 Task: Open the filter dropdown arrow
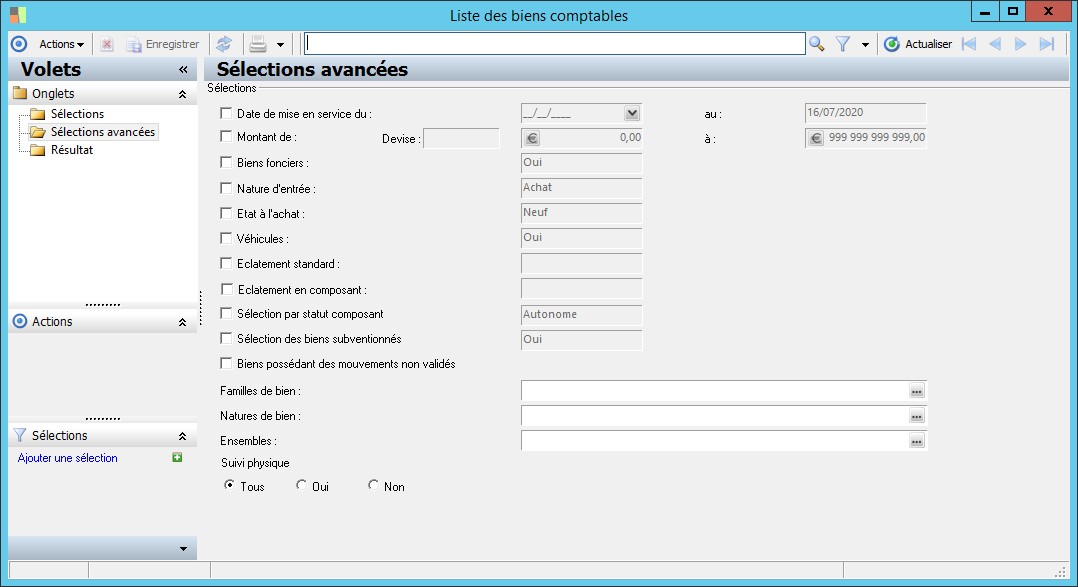tap(866, 45)
